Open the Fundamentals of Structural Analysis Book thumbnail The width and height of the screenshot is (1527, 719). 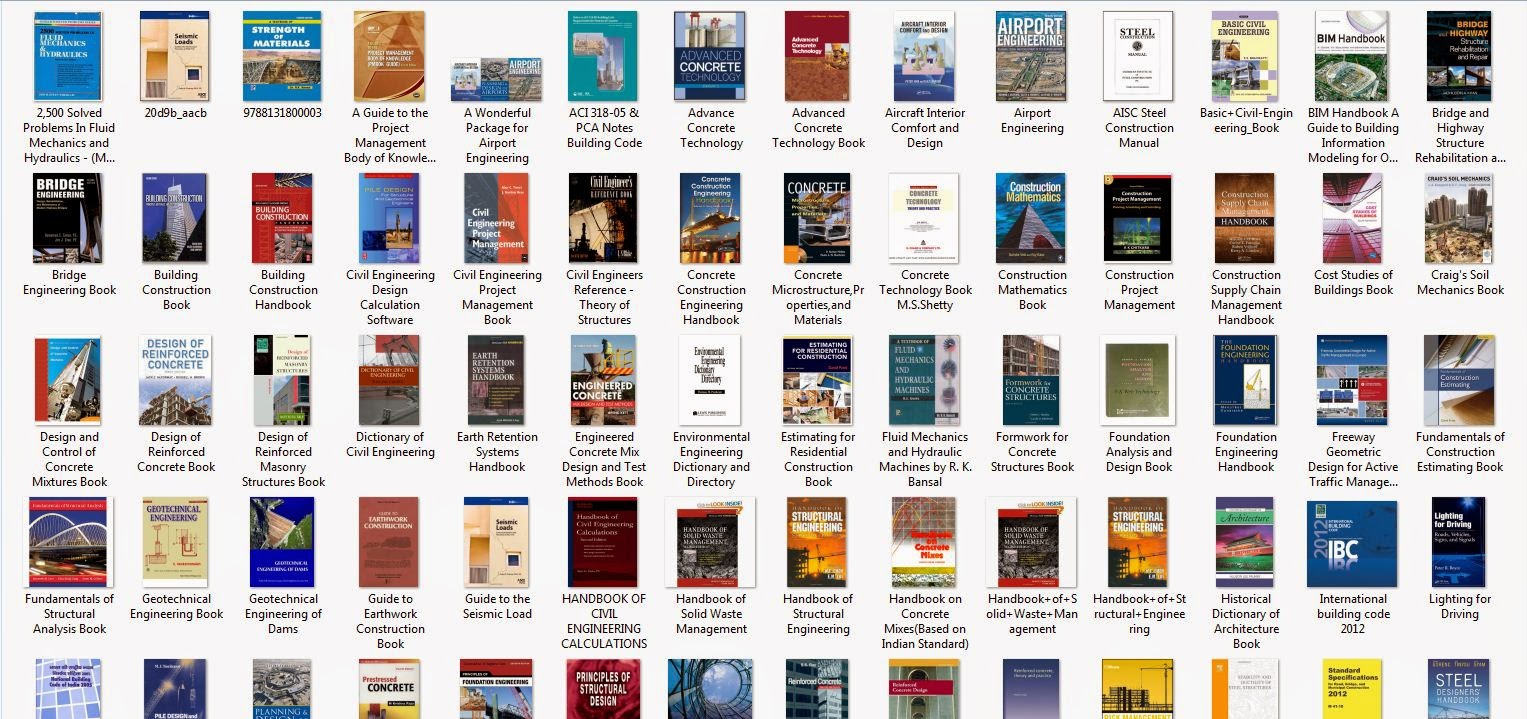coord(69,542)
